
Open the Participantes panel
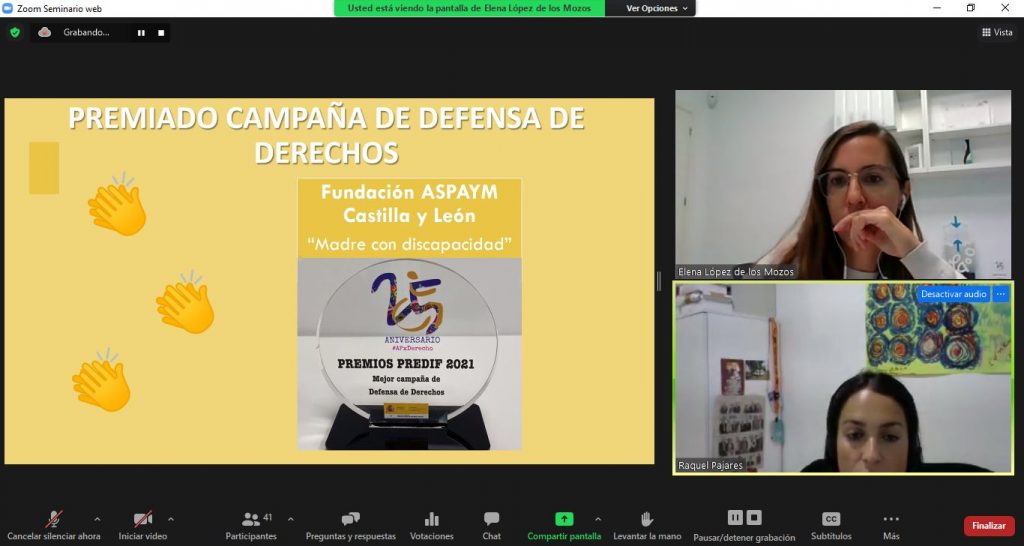[x=251, y=526]
